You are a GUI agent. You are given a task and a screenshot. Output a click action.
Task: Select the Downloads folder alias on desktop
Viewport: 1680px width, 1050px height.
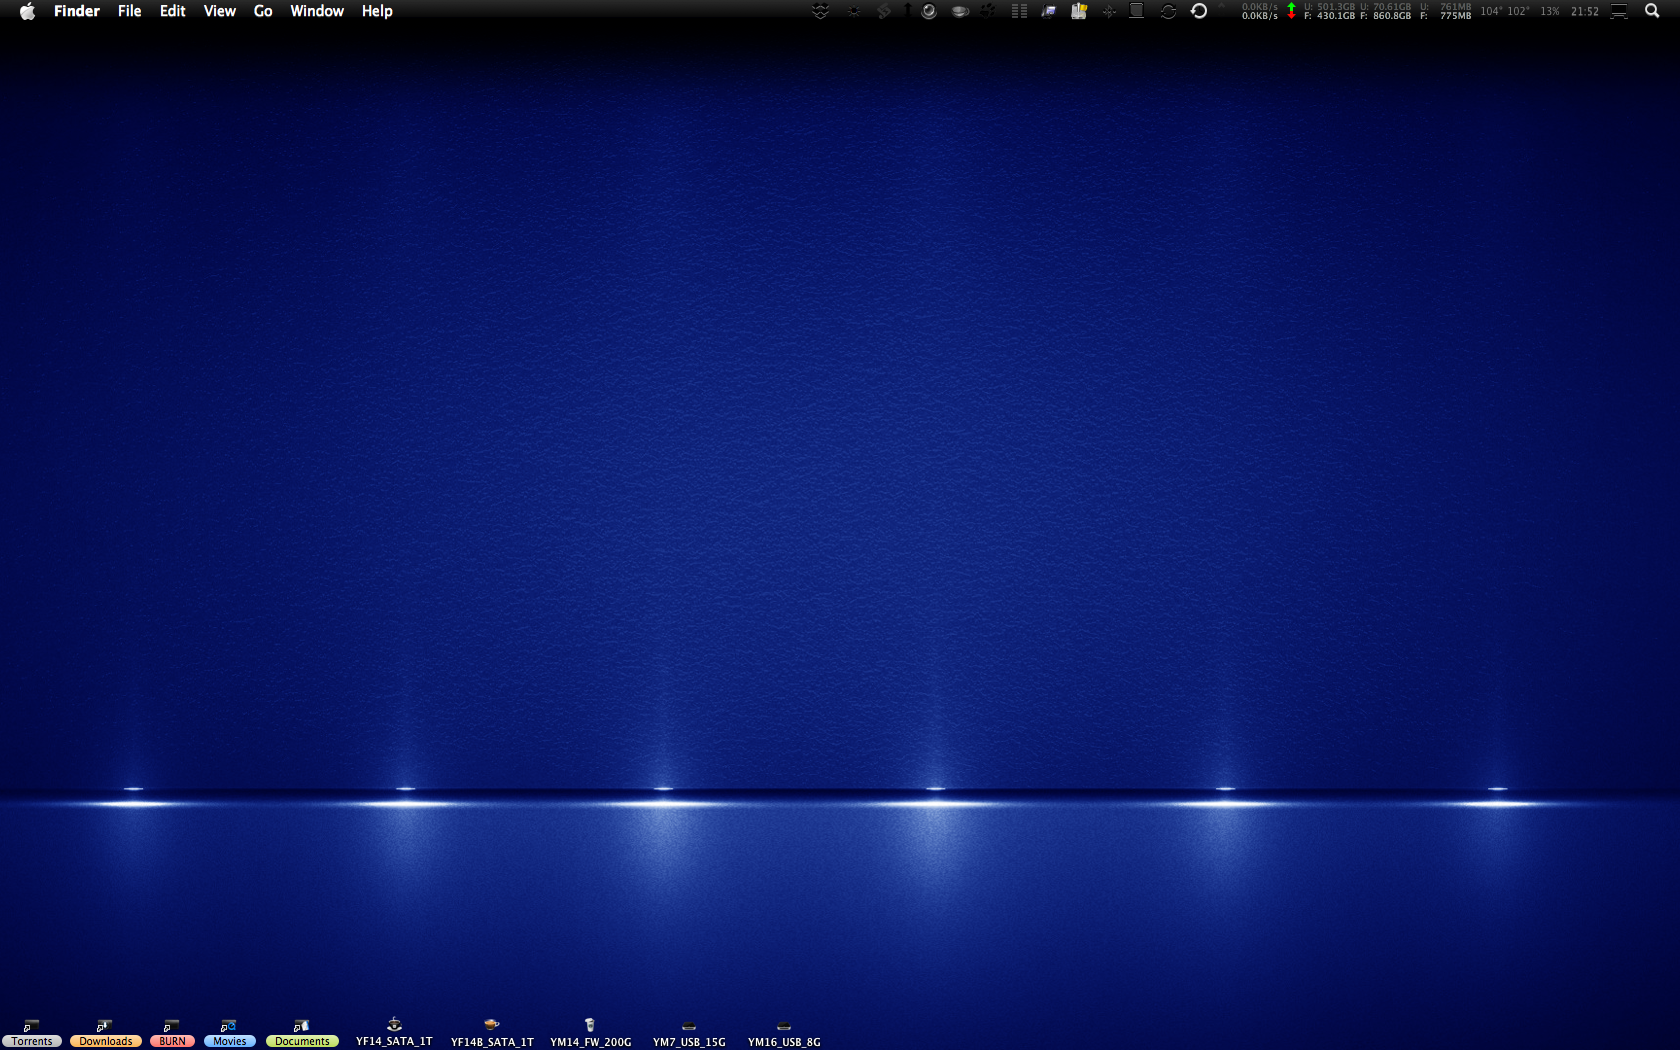click(x=106, y=1034)
